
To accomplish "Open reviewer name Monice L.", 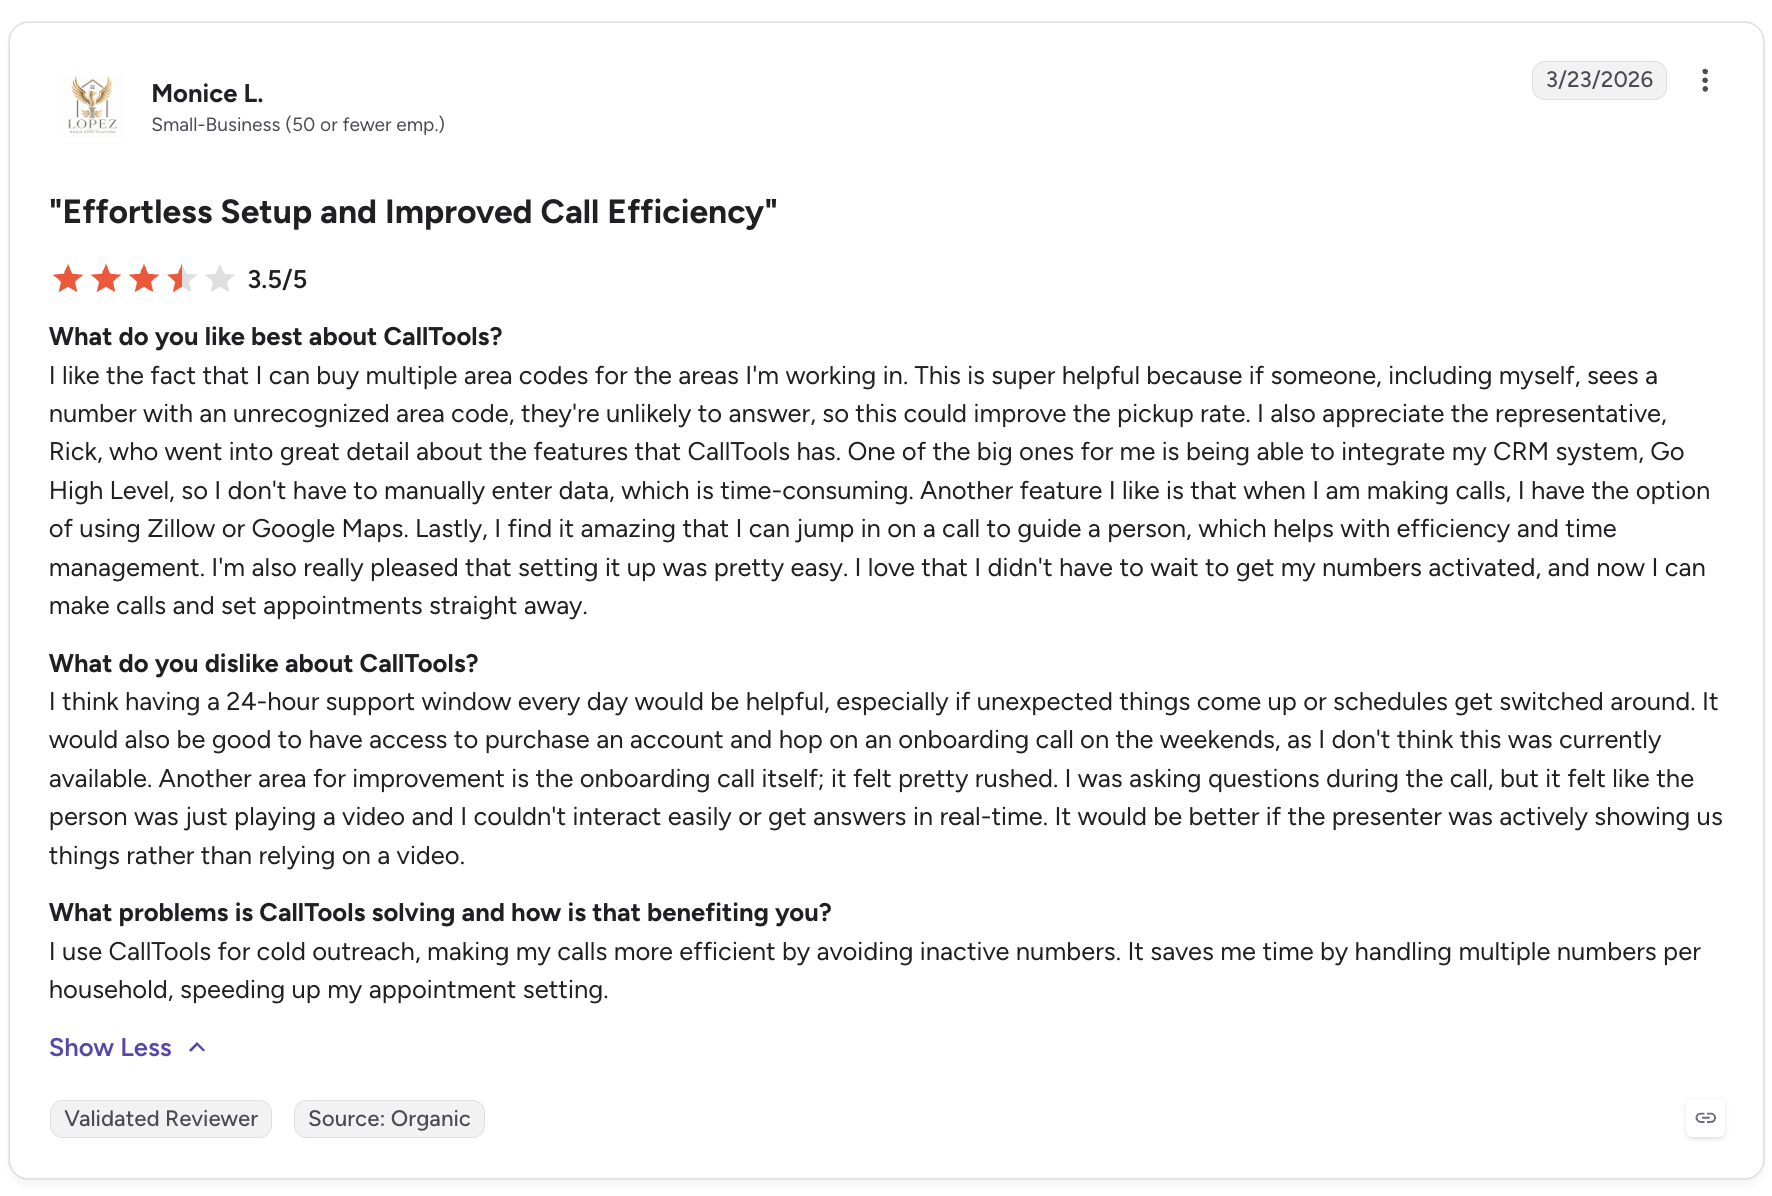I will [207, 93].
